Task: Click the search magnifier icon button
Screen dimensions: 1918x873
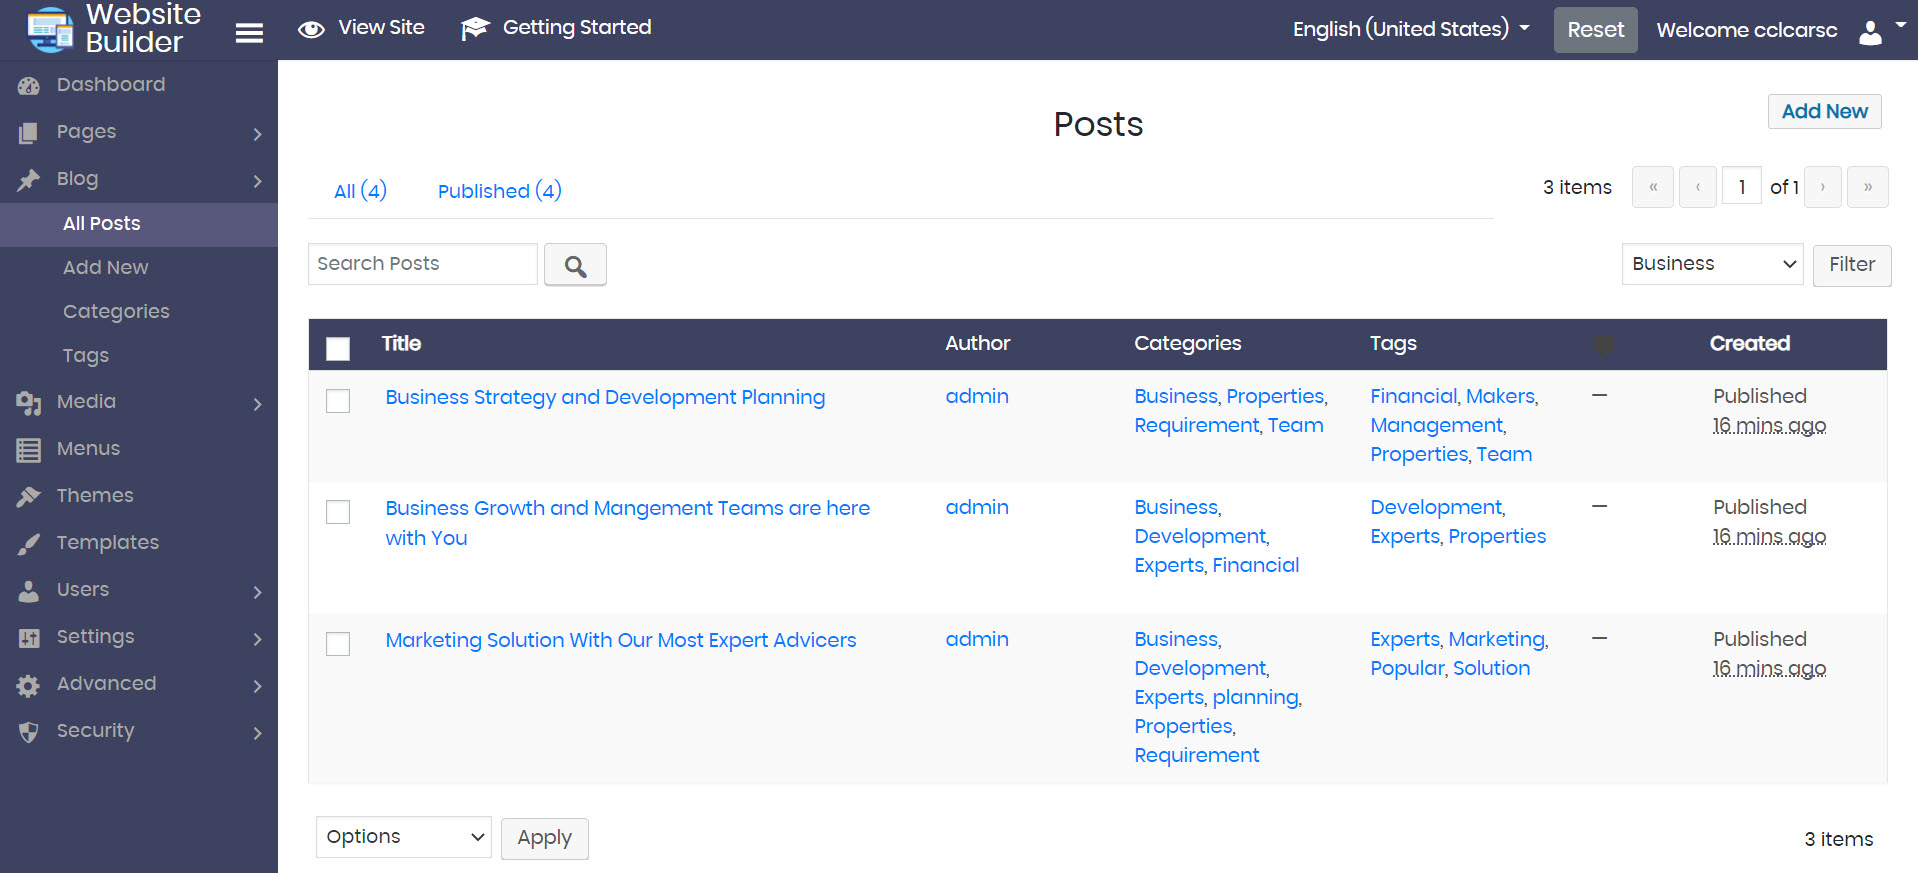Action: point(575,265)
